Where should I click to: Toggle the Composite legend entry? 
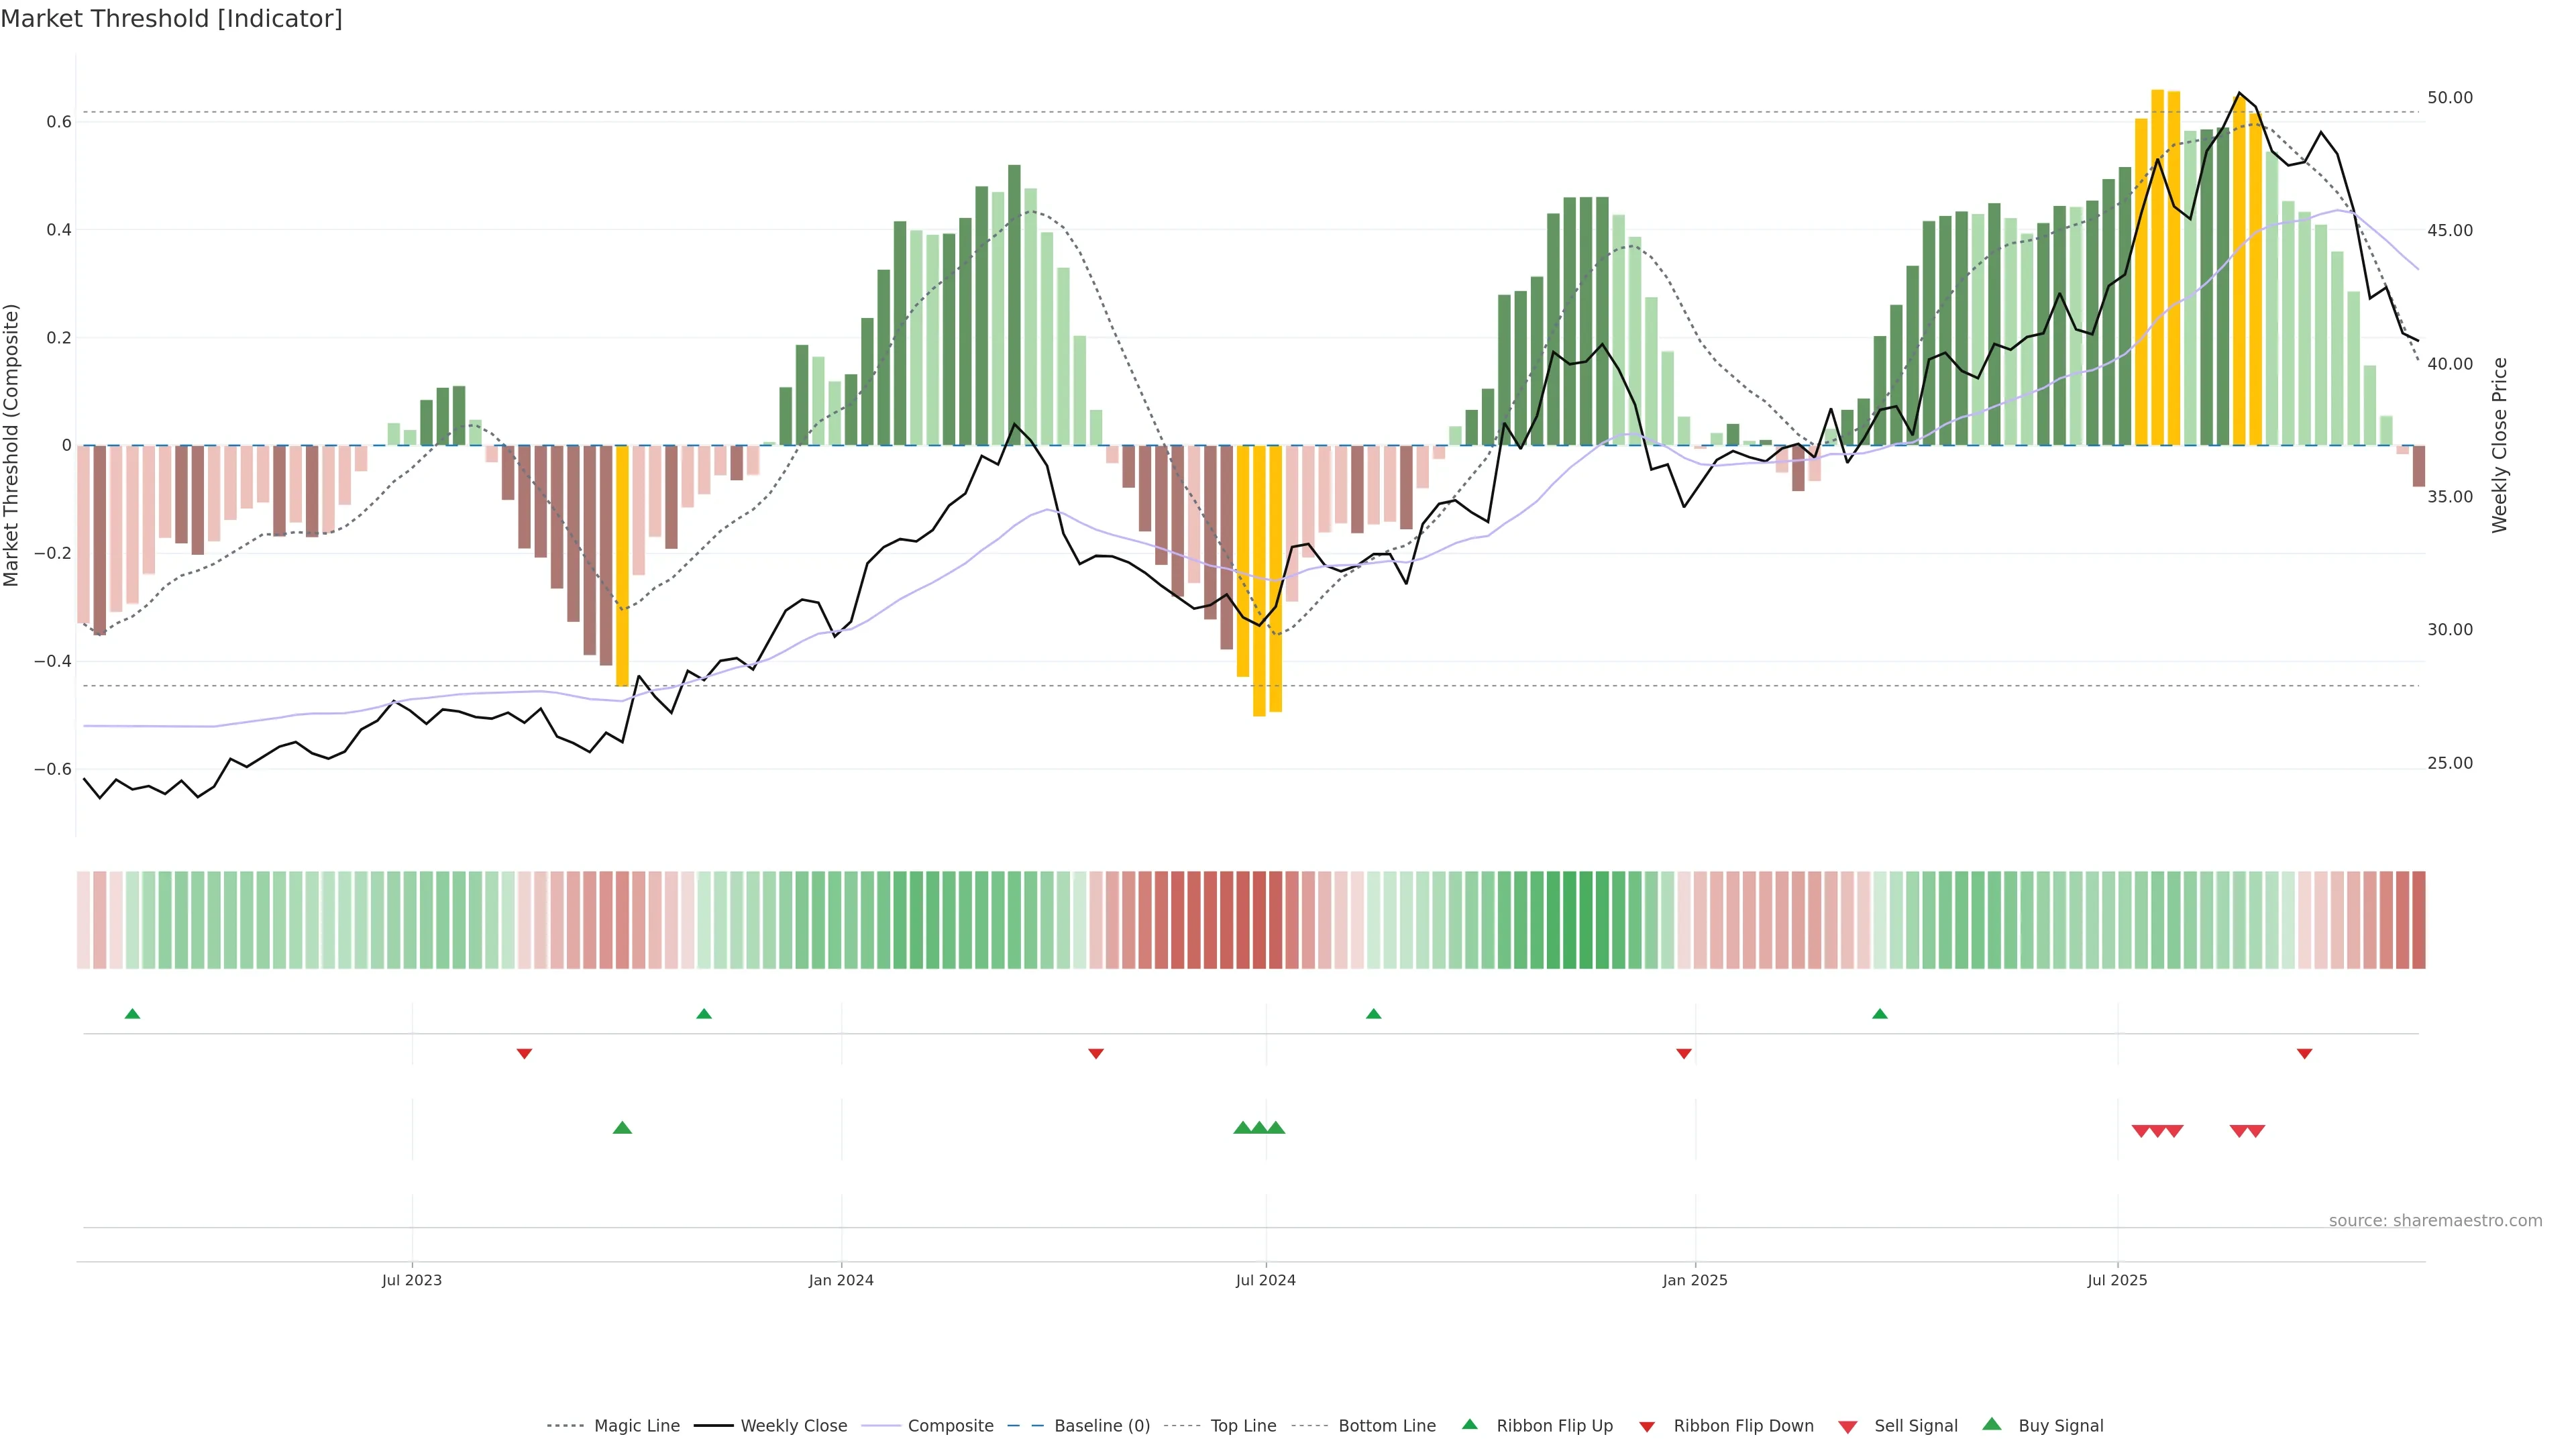point(950,1425)
